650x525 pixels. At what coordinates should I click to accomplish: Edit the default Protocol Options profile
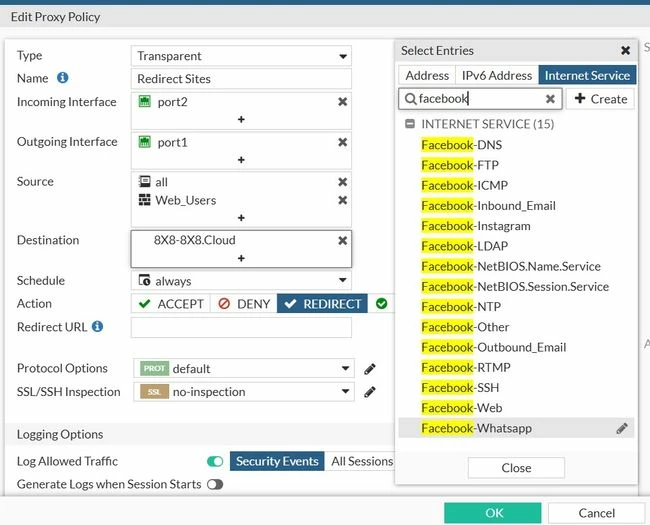tap(370, 369)
